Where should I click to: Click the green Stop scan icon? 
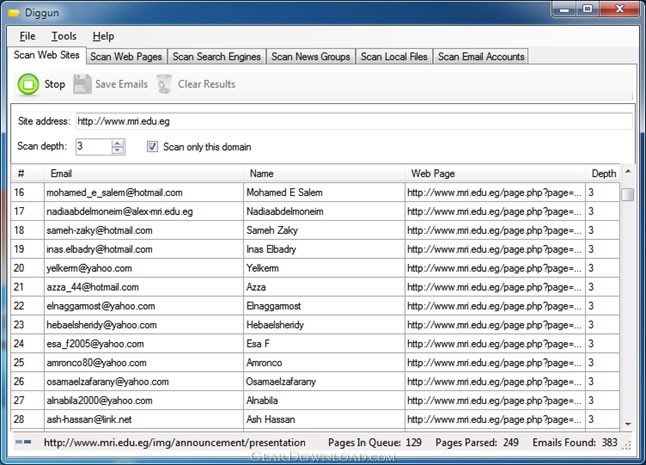[x=28, y=84]
